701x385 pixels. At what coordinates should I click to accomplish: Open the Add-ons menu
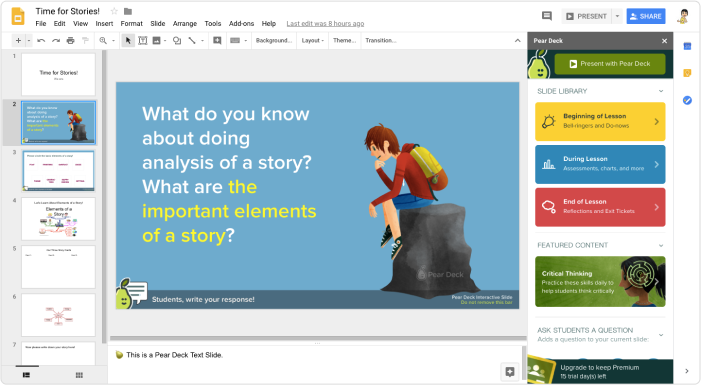pyautogui.click(x=241, y=24)
